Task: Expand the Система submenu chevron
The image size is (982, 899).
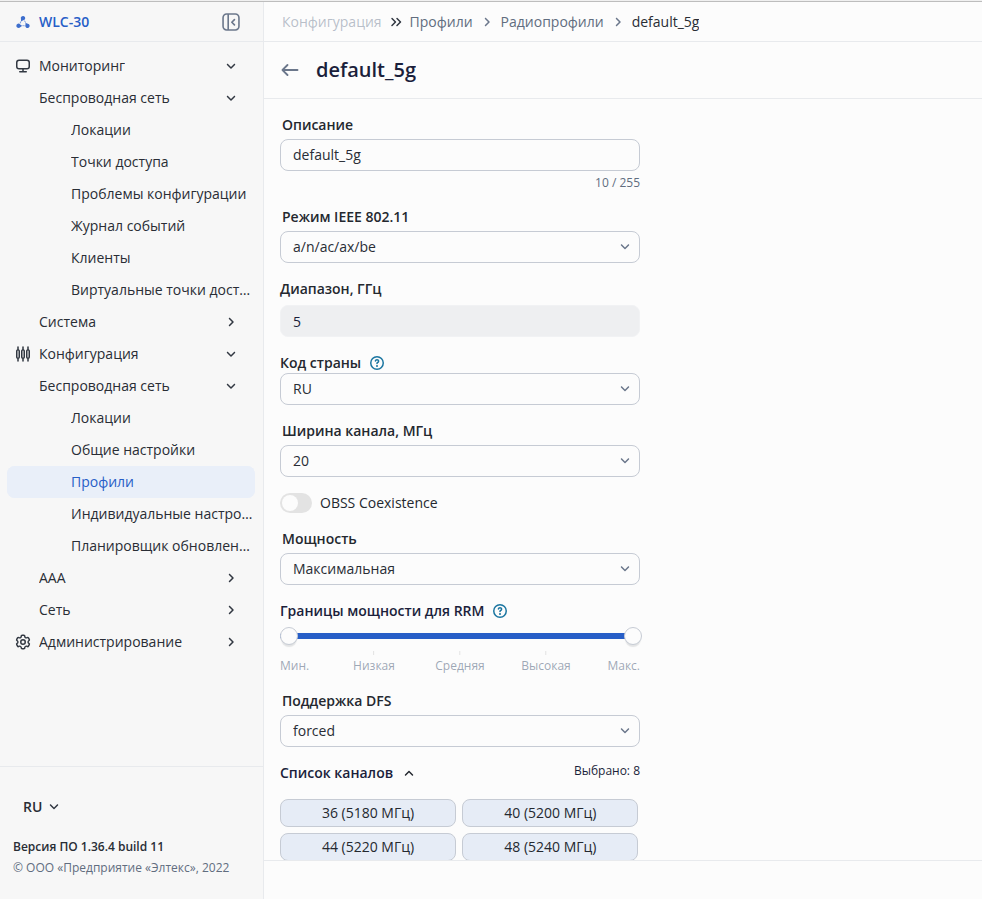Action: coord(231,322)
